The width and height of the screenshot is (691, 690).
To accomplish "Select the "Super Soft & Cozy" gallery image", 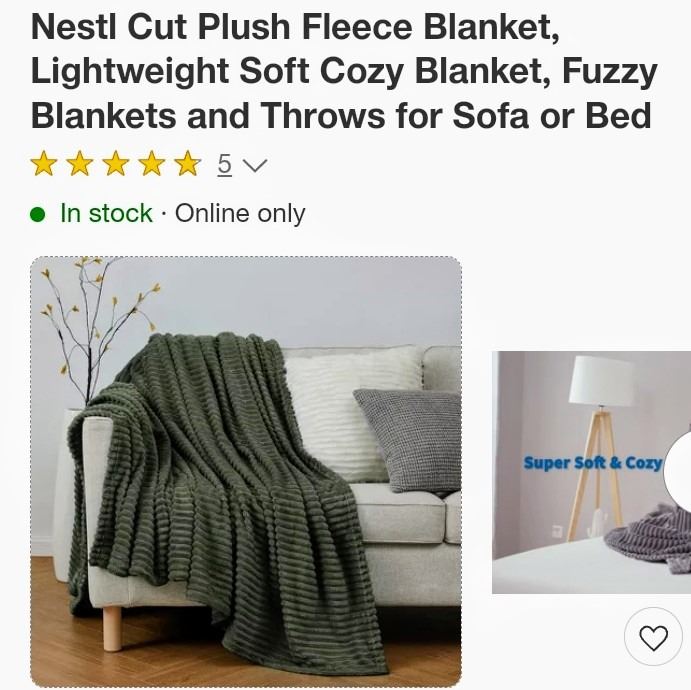I will [x=591, y=472].
